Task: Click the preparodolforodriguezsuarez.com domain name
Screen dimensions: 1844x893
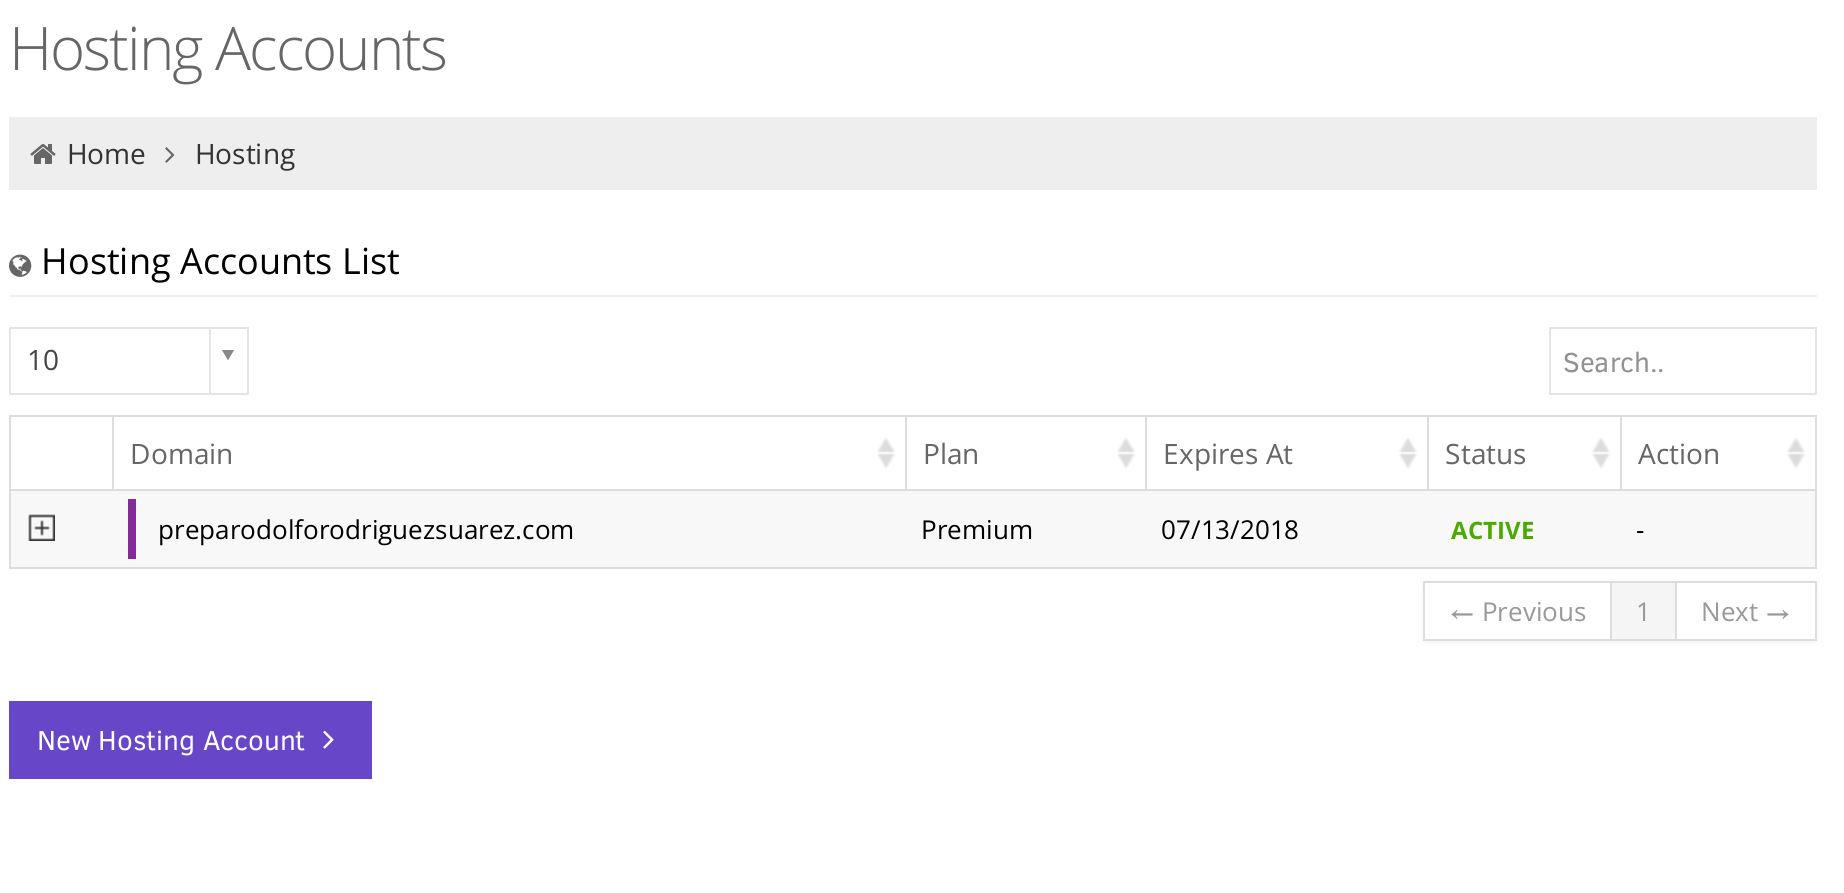Action: [x=366, y=530]
